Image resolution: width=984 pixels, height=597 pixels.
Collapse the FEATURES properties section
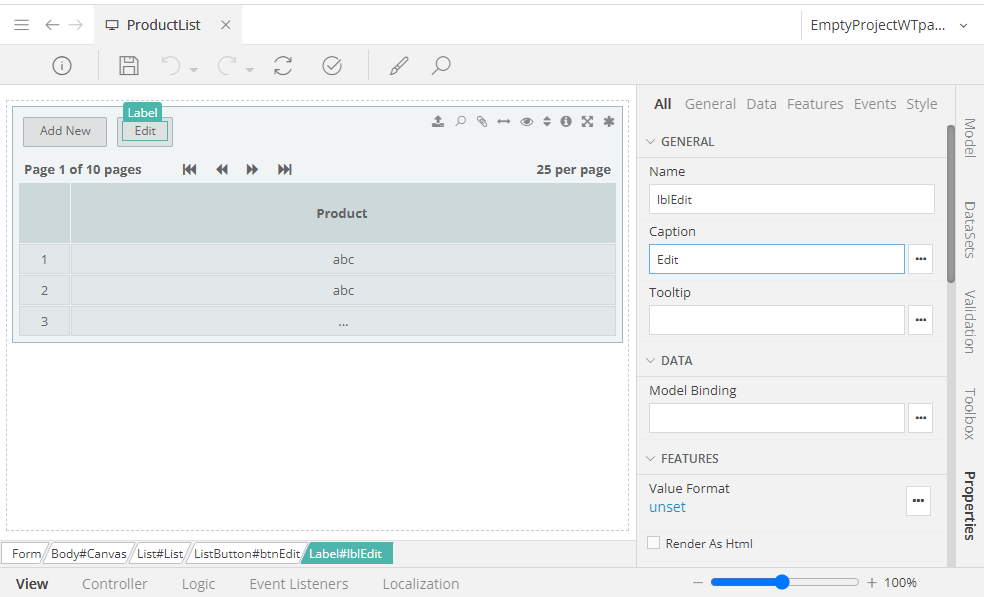(651, 459)
